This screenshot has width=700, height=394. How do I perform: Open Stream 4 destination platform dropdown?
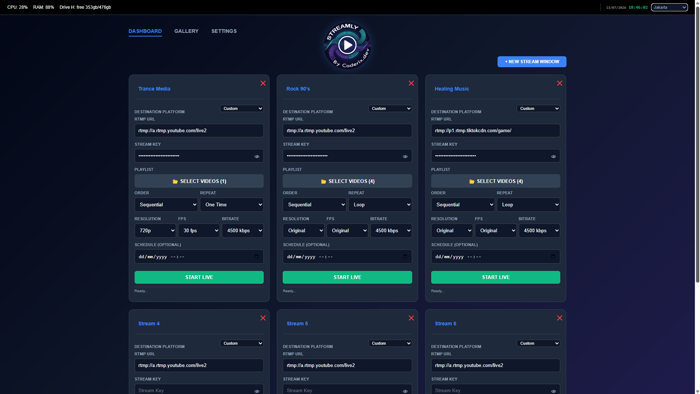[242, 343]
